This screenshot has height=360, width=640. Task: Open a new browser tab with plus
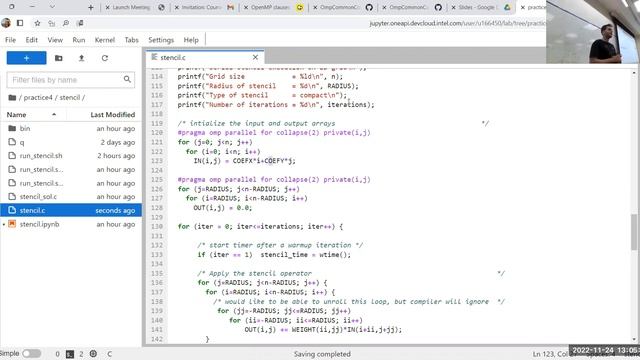click(x=91, y=7)
